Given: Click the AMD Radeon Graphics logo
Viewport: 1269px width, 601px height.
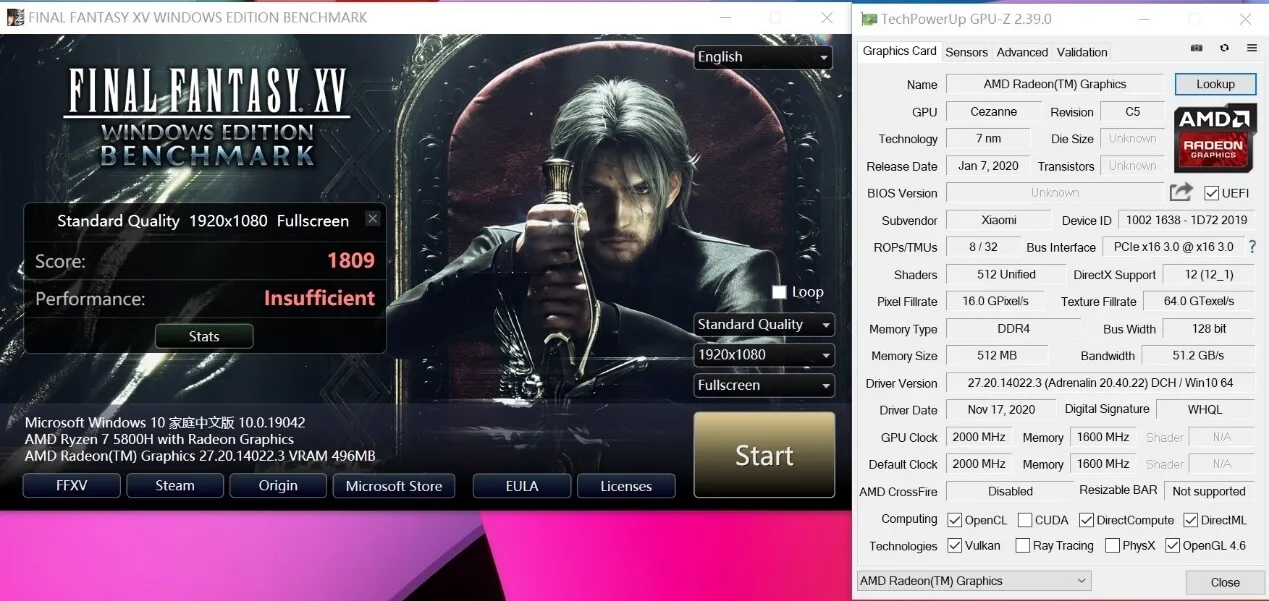Looking at the screenshot, I should click(x=1214, y=137).
